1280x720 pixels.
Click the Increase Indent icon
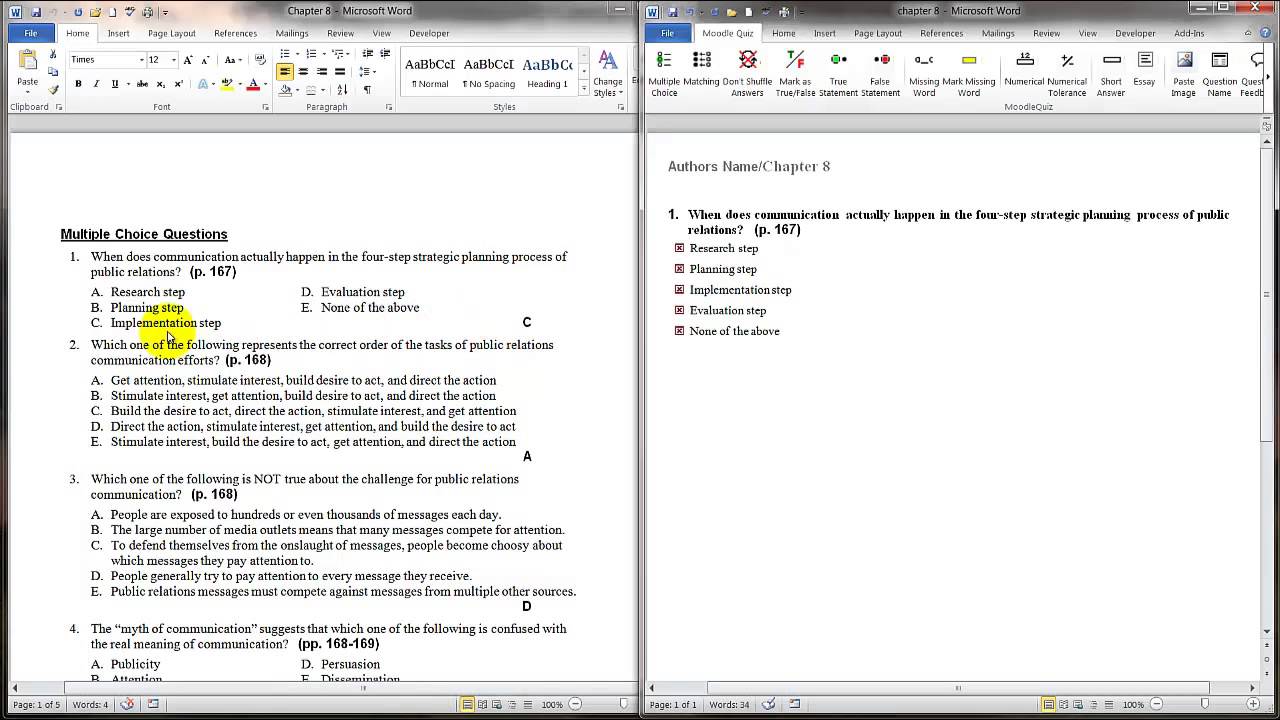[385, 54]
